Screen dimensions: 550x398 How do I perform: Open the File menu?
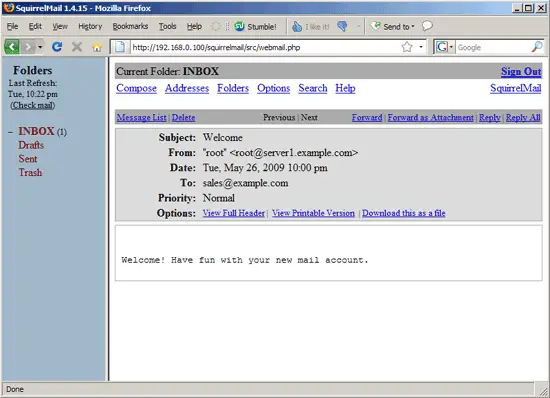click(13, 26)
